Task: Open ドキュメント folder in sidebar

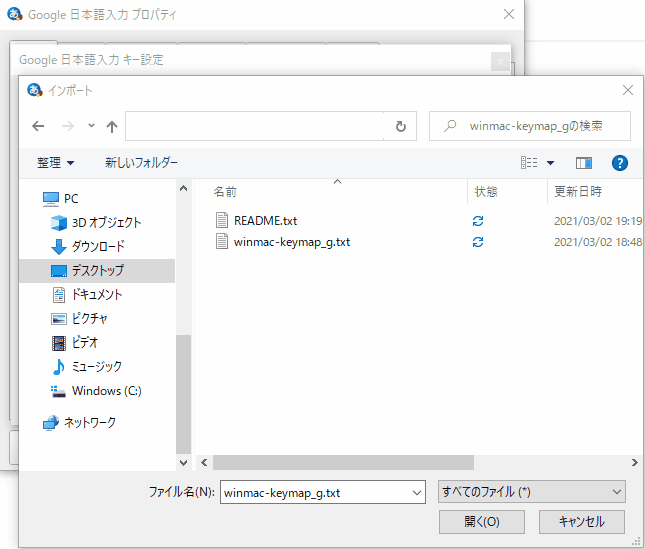Action: click(87, 294)
